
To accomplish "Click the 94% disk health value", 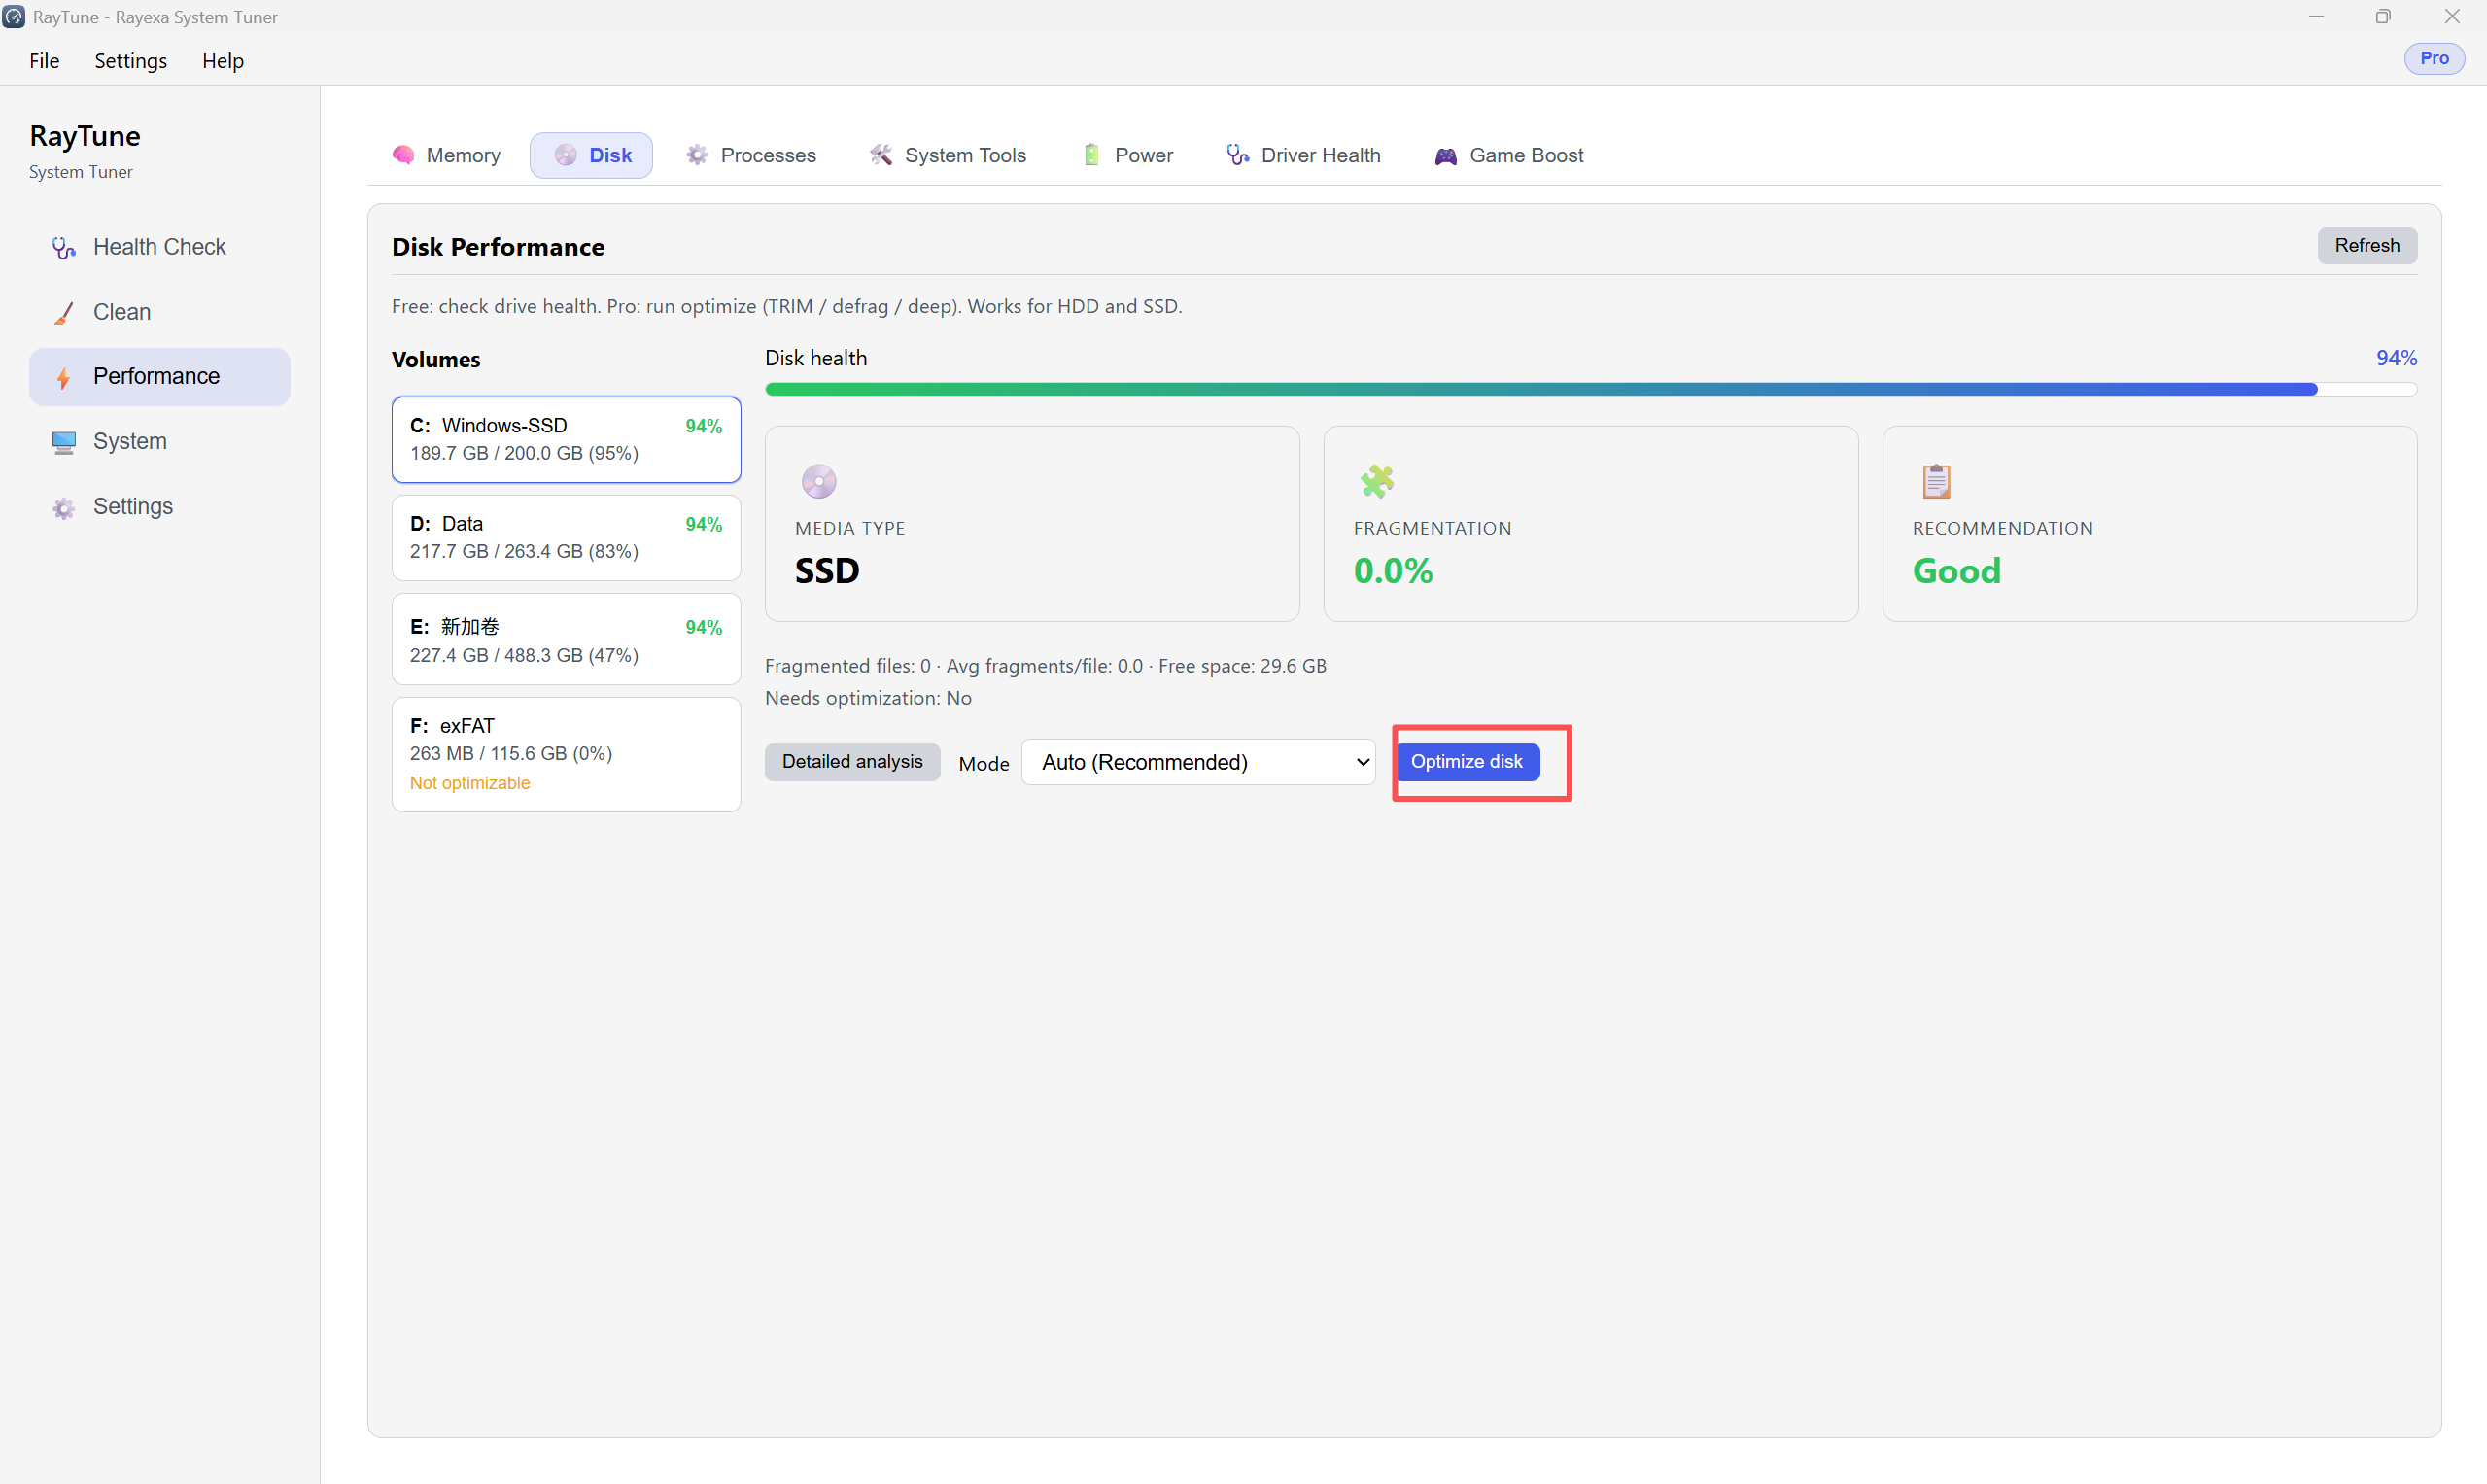I will pos(2396,358).
